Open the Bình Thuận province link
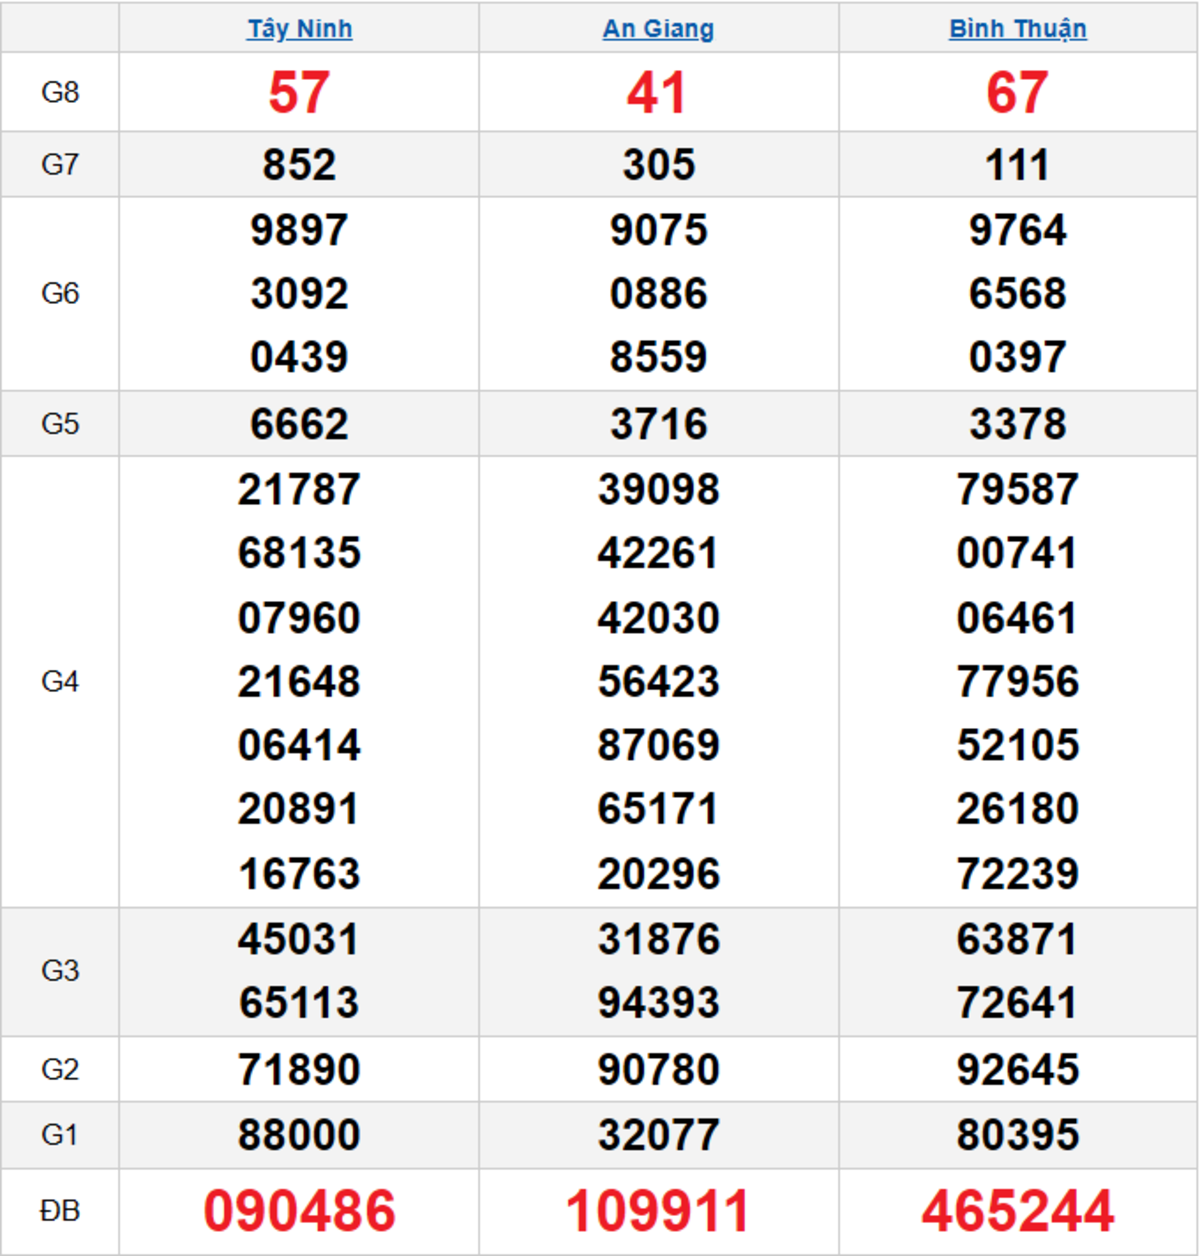Viewport: 1200px width, 1256px height. 1017,28
